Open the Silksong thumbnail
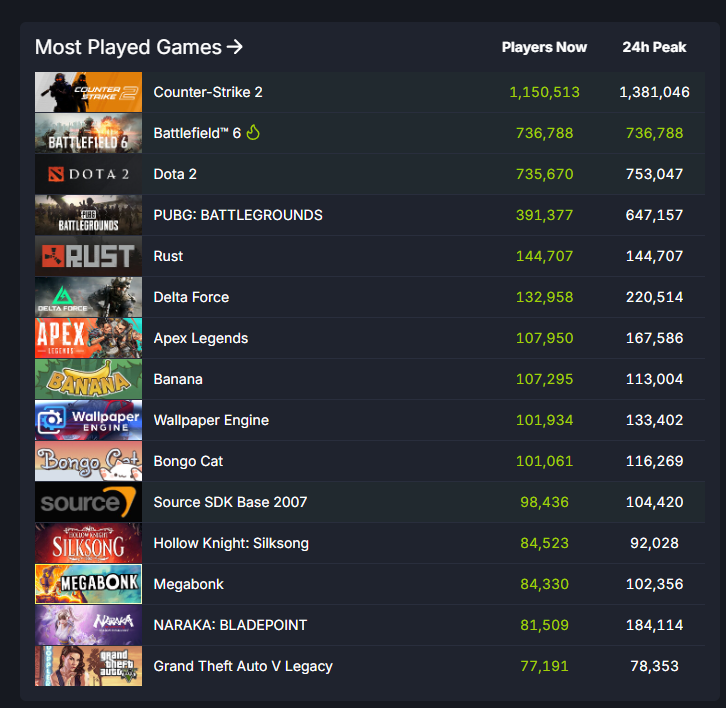The height and width of the screenshot is (708, 726). [88, 543]
